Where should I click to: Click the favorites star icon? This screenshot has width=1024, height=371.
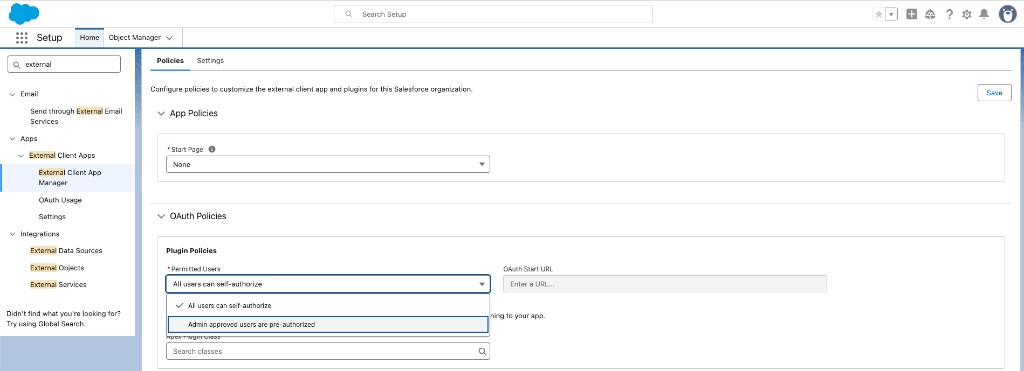coord(878,14)
